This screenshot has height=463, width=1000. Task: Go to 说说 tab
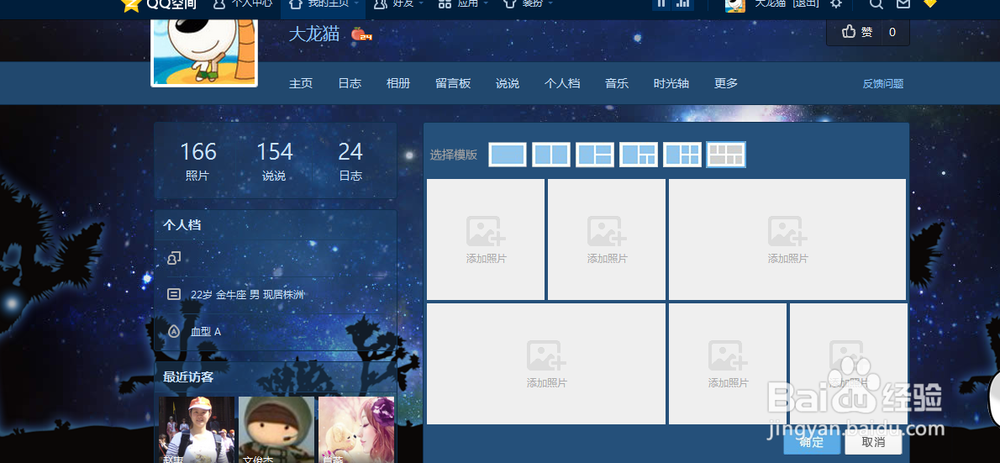[508, 84]
